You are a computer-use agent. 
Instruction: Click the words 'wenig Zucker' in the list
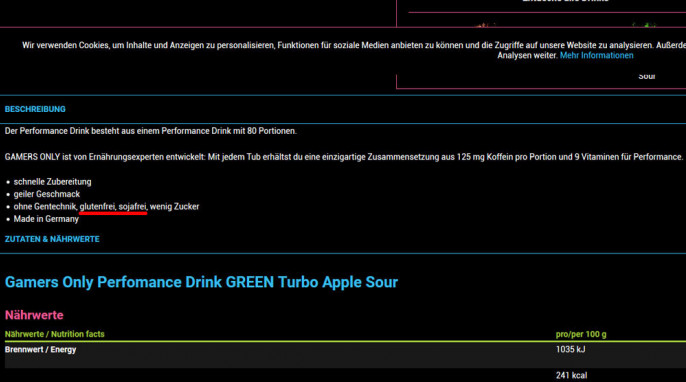(175, 207)
